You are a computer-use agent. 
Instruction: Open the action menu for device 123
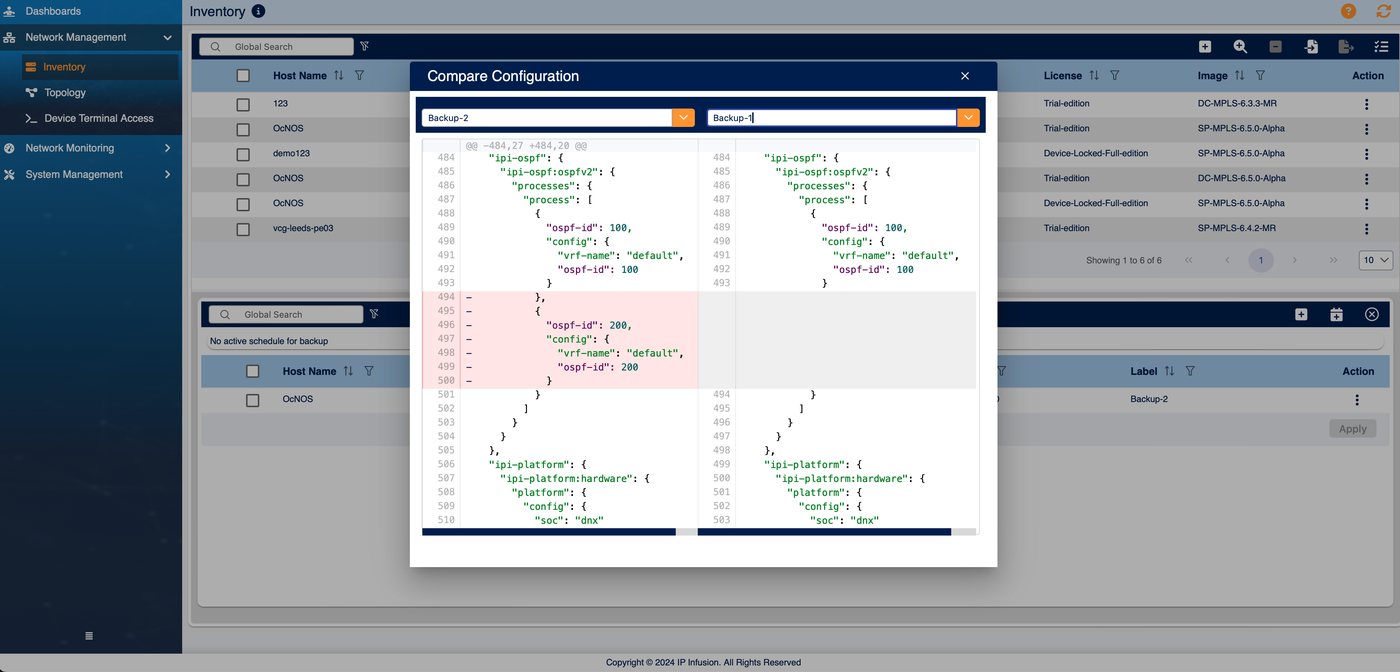click(1367, 103)
